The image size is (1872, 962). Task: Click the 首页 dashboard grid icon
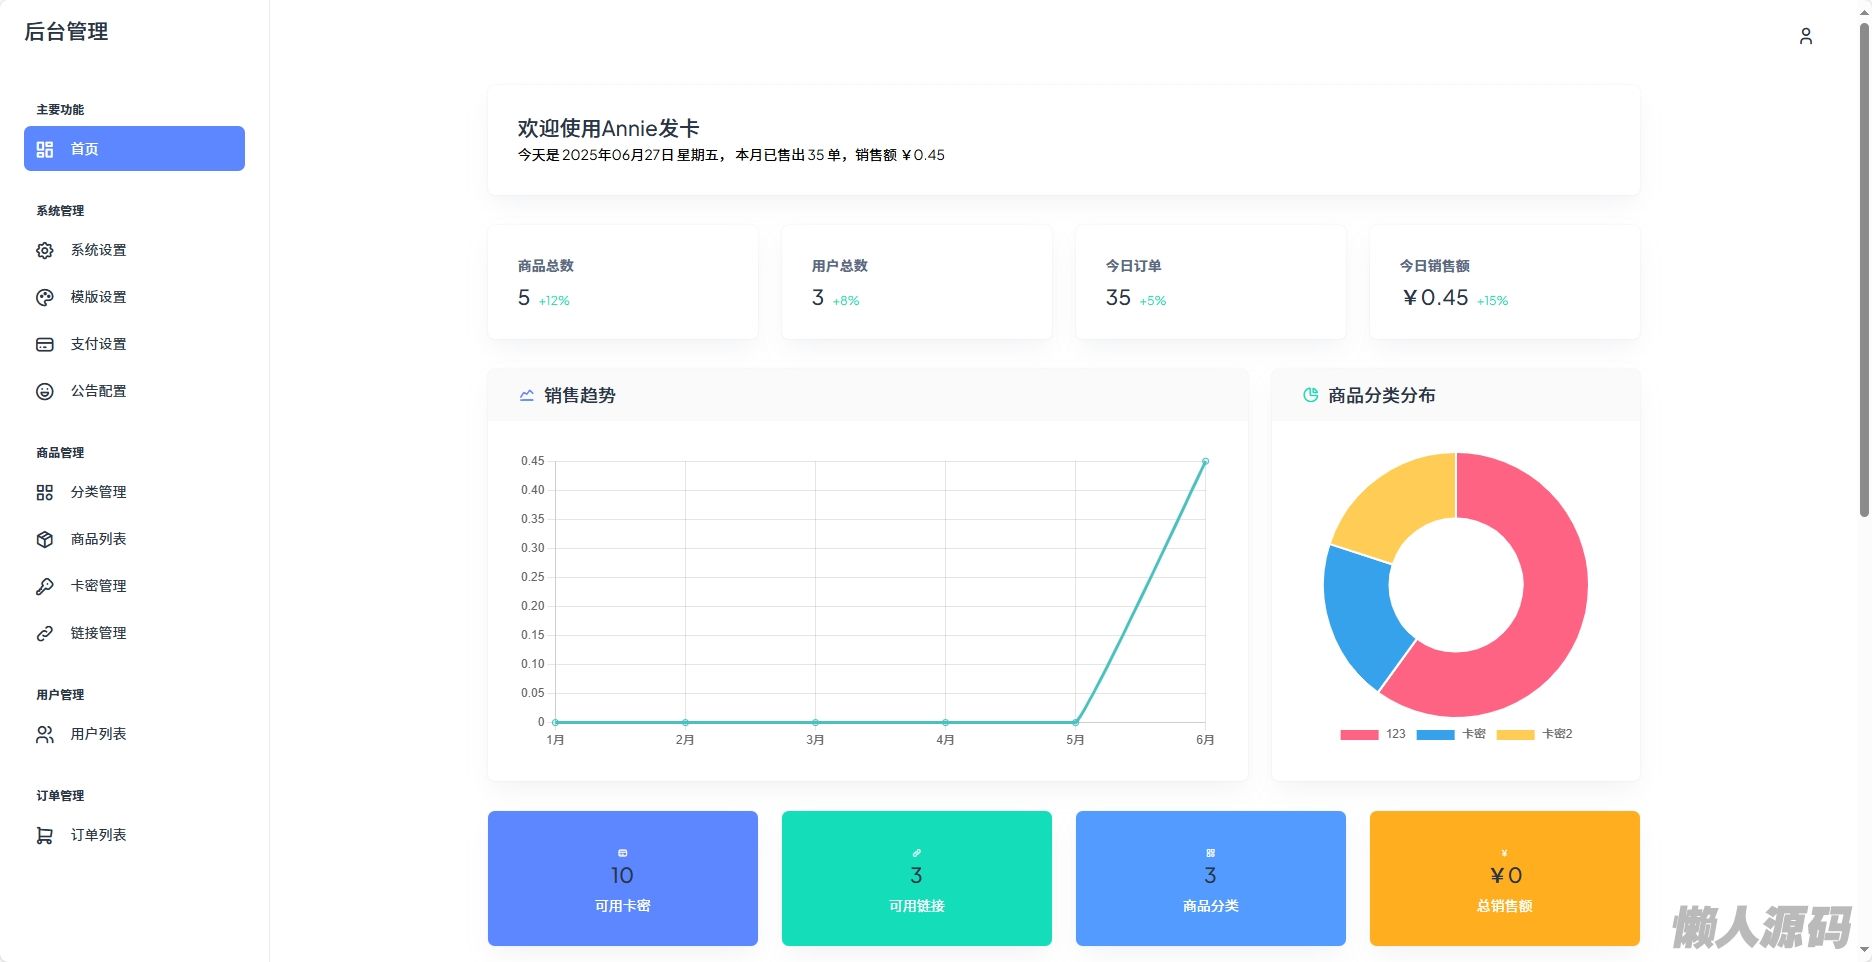45,149
